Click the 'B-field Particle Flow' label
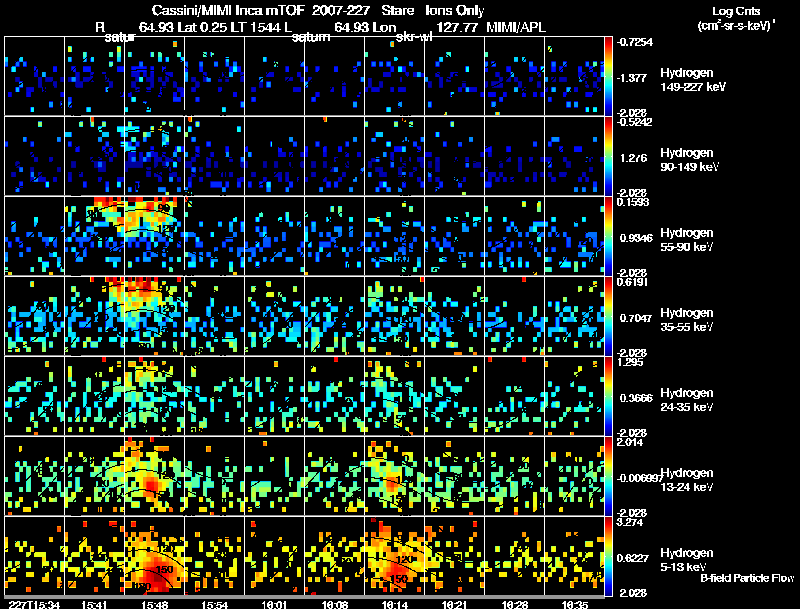This screenshot has width=800, height=609. point(747,578)
